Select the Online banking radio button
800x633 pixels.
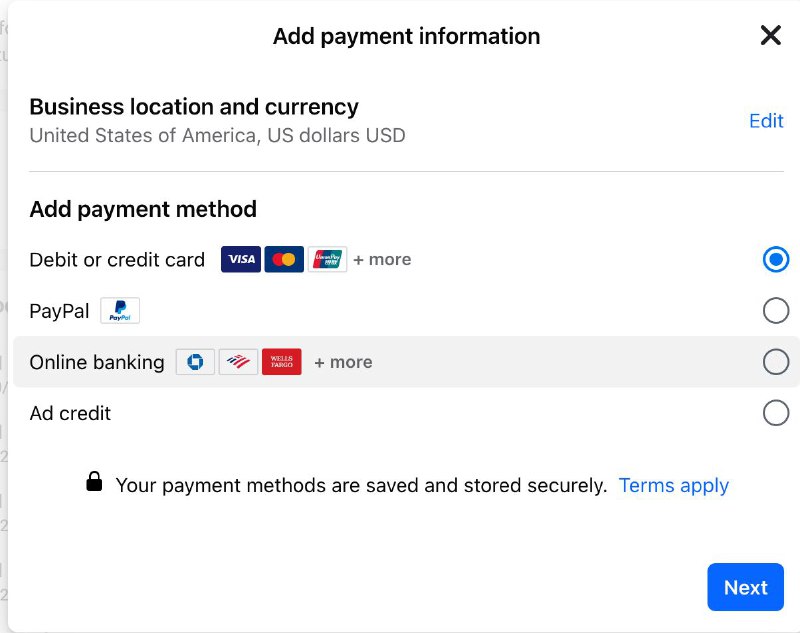pyautogui.click(x=776, y=362)
